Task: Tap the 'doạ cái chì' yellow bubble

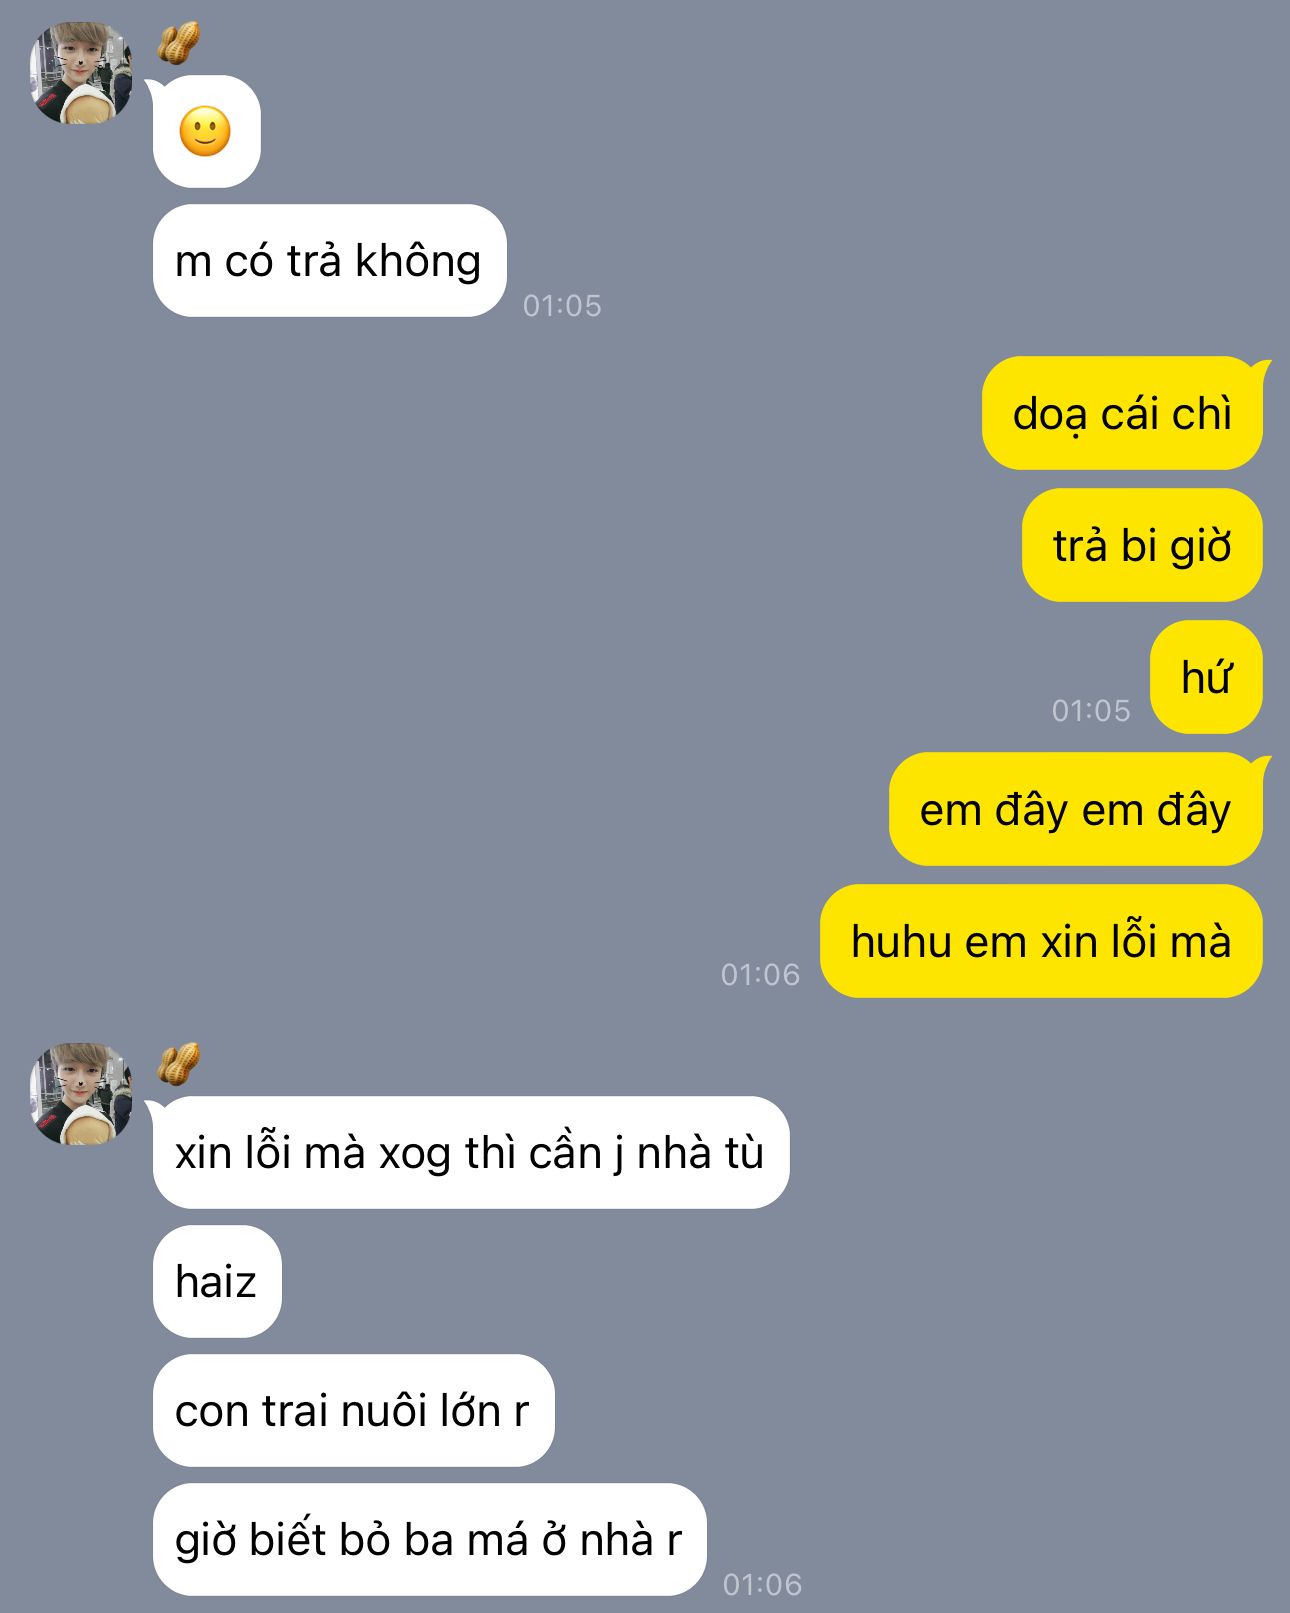Action: coord(1122,413)
